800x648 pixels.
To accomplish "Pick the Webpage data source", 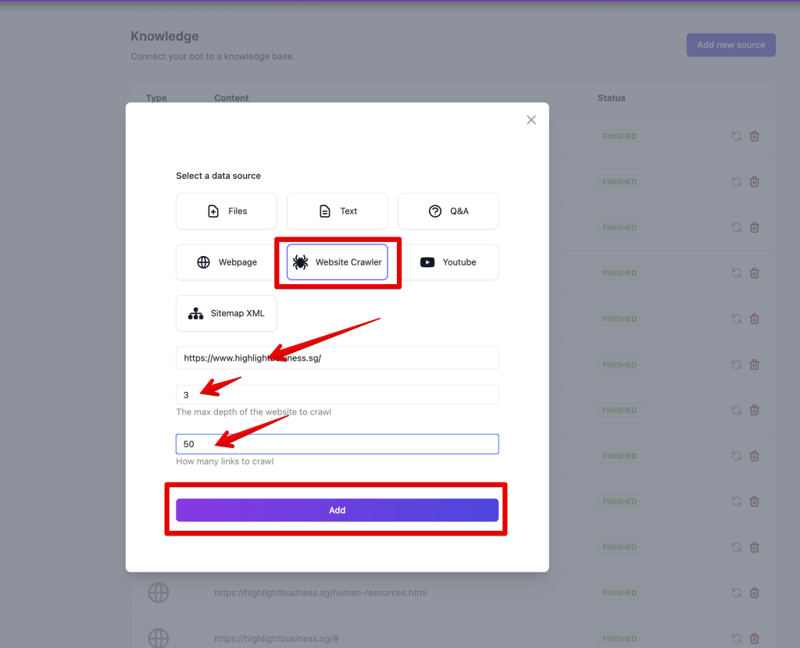I will coord(226,262).
